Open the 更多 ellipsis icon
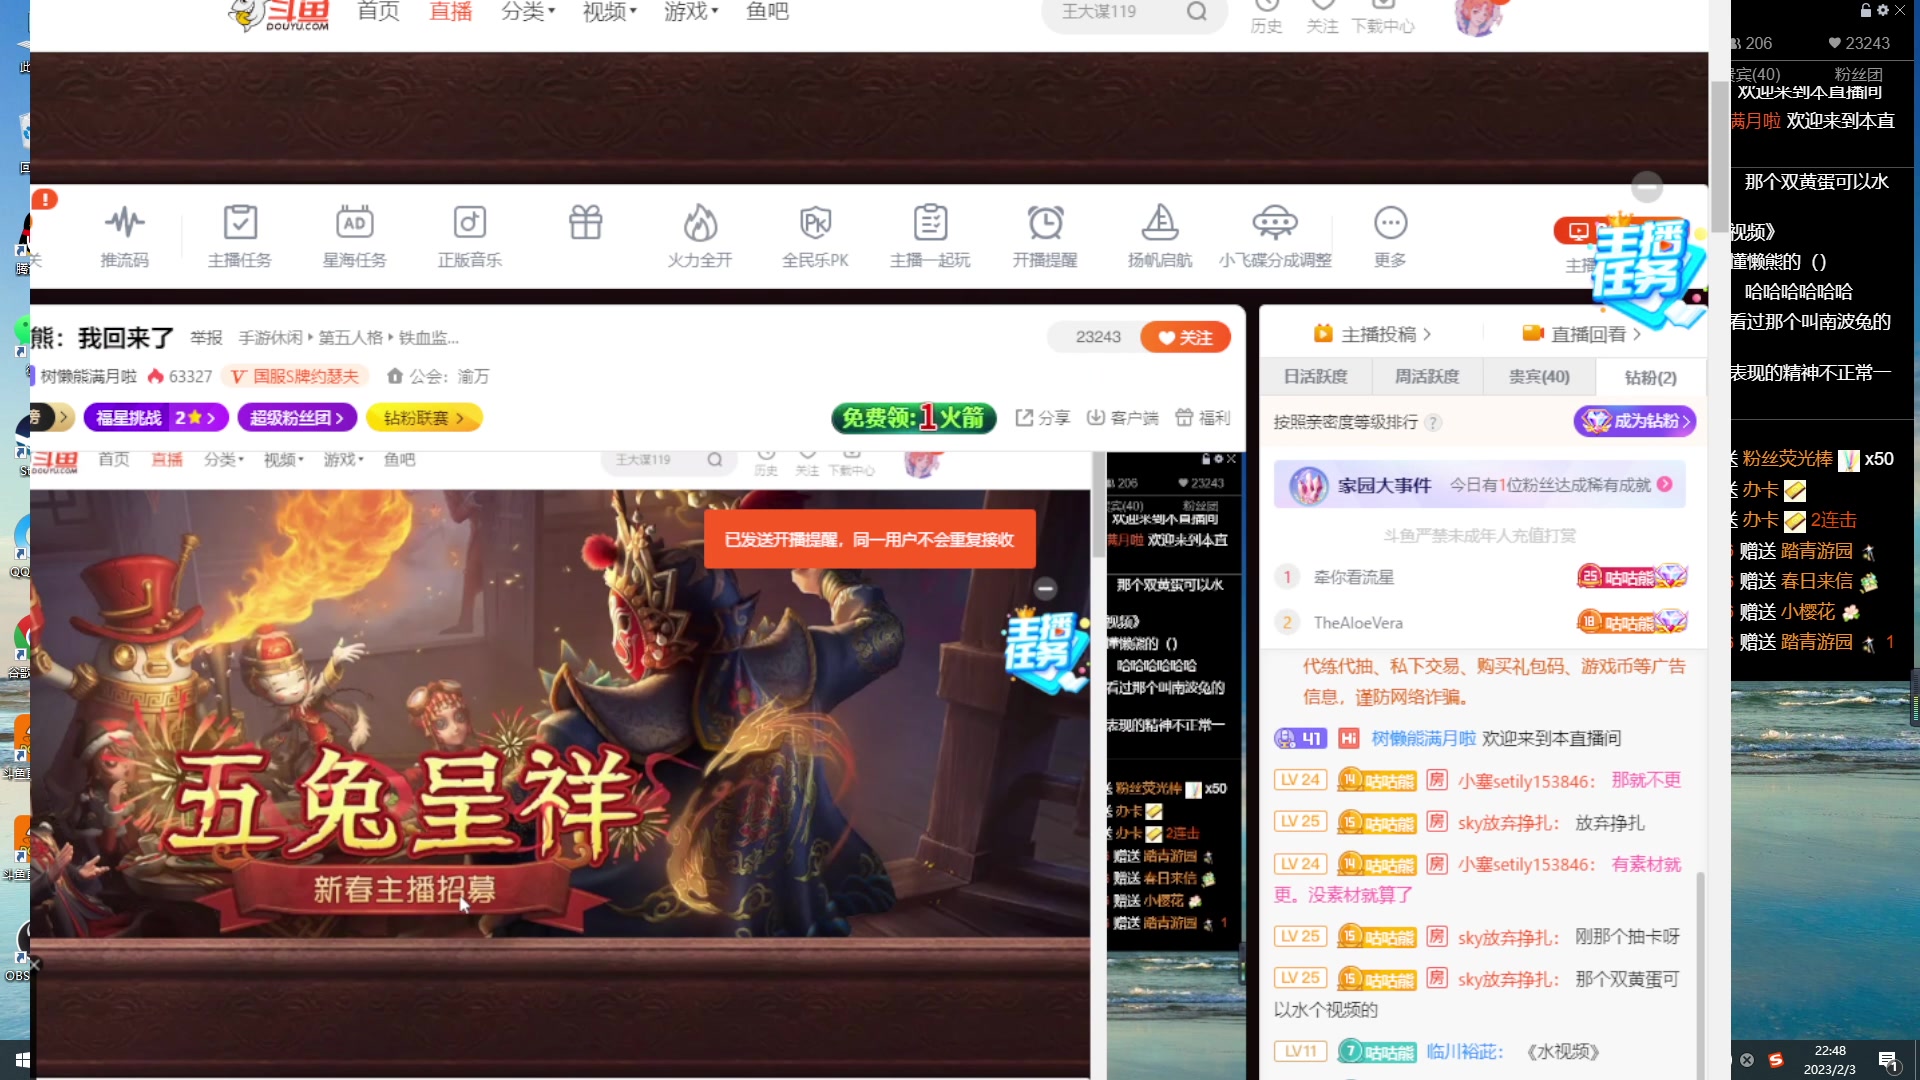This screenshot has width=1920, height=1080. 1390,236
